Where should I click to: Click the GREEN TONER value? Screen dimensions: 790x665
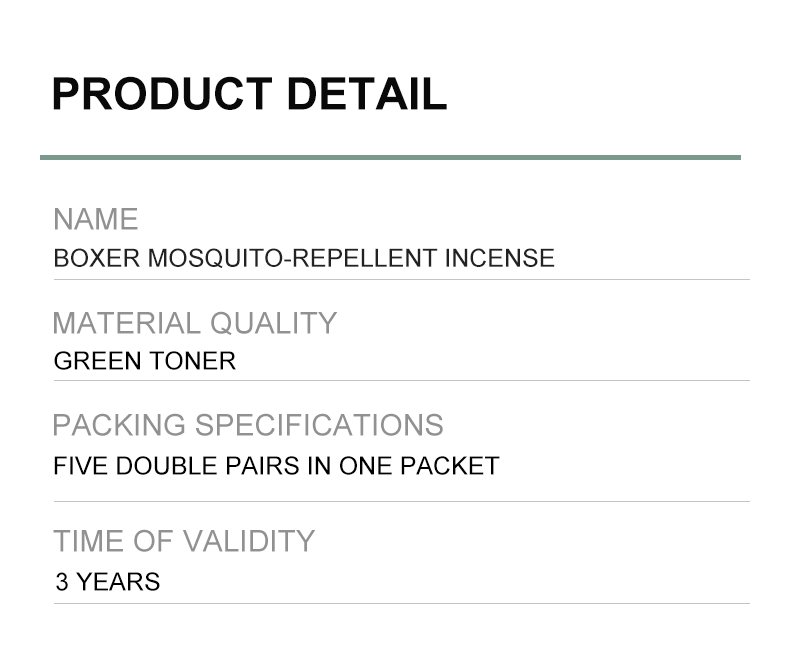point(145,361)
